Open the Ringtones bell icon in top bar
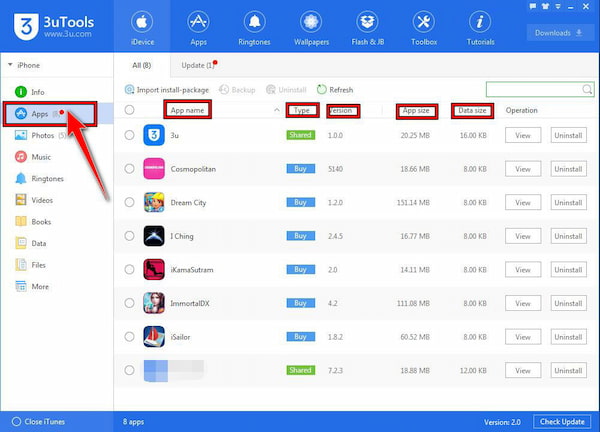 tap(254, 22)
